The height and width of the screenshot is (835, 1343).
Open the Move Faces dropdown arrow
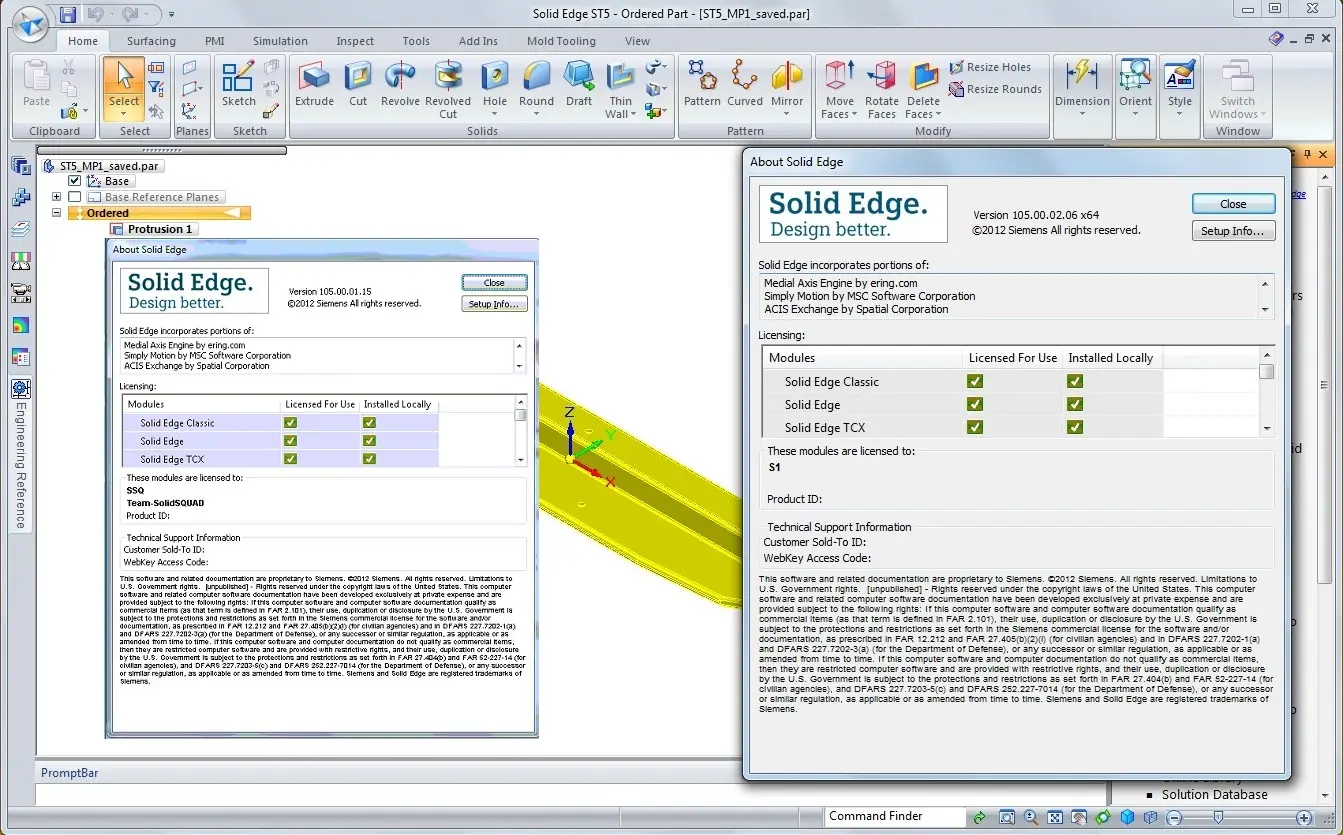pyautogui.click(x=854, y=114)
